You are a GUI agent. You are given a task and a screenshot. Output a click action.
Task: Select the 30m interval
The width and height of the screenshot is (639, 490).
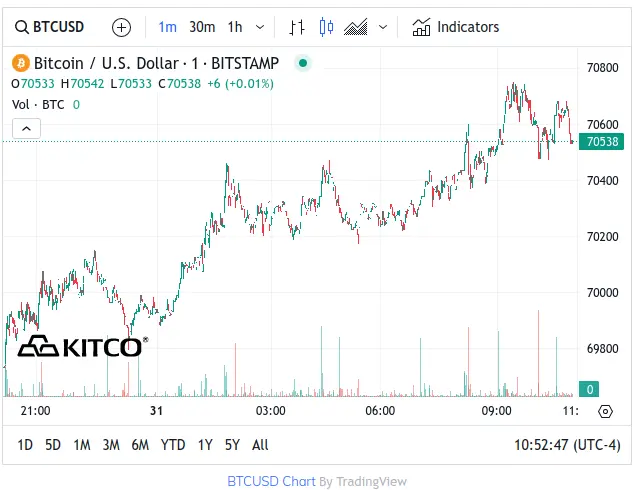point(202,27)
